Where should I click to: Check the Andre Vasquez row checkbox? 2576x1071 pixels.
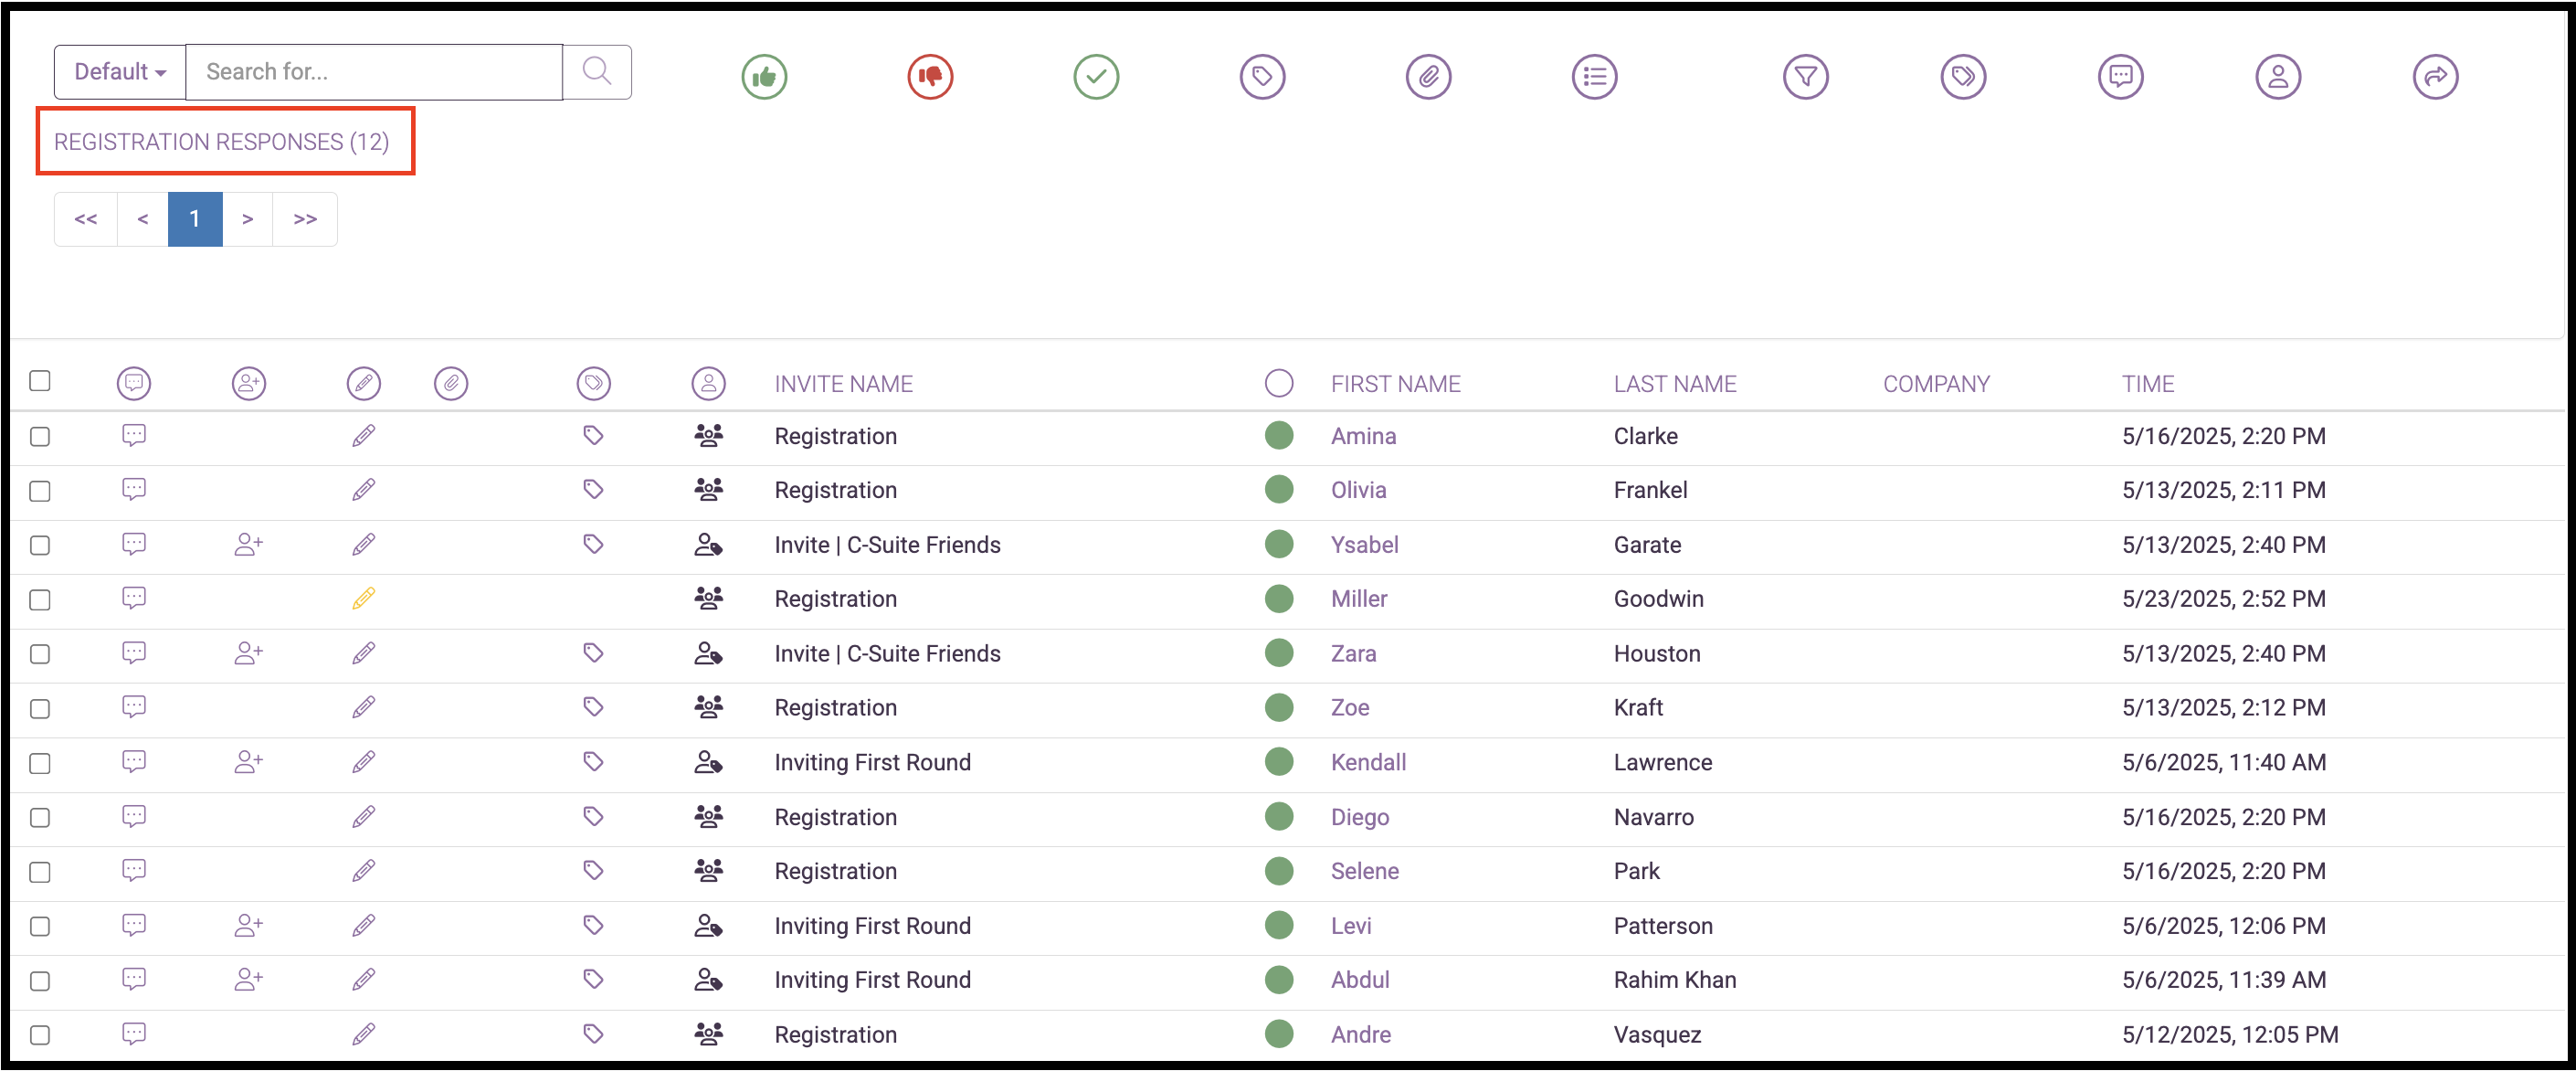click(x=40, y=1035)
